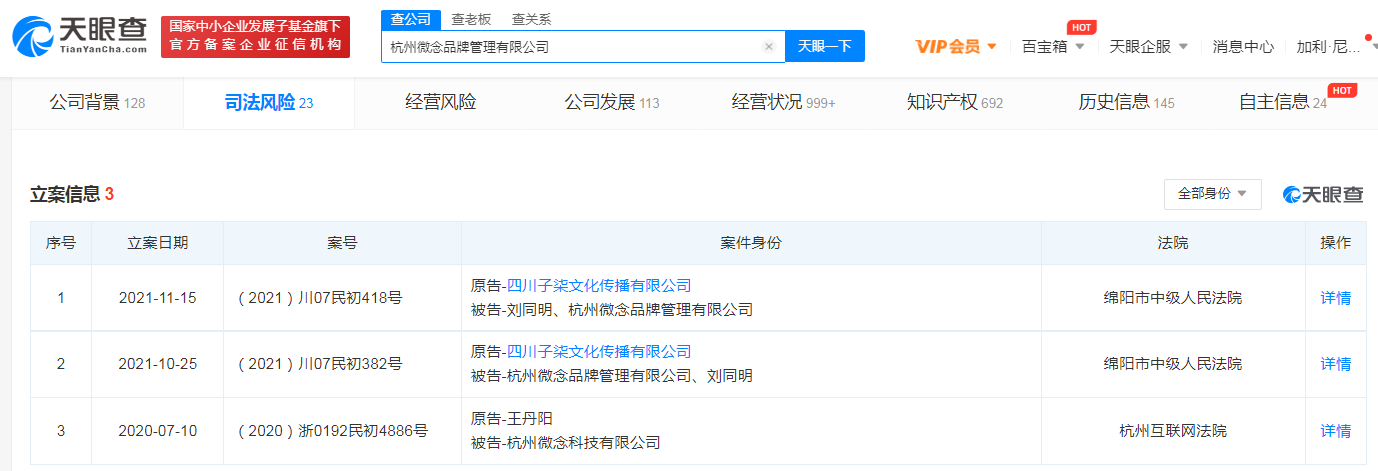Open 四川子桀文化传播有限公司 link in row 2
Screen dimensions: 1378x471
coord(599,351)
